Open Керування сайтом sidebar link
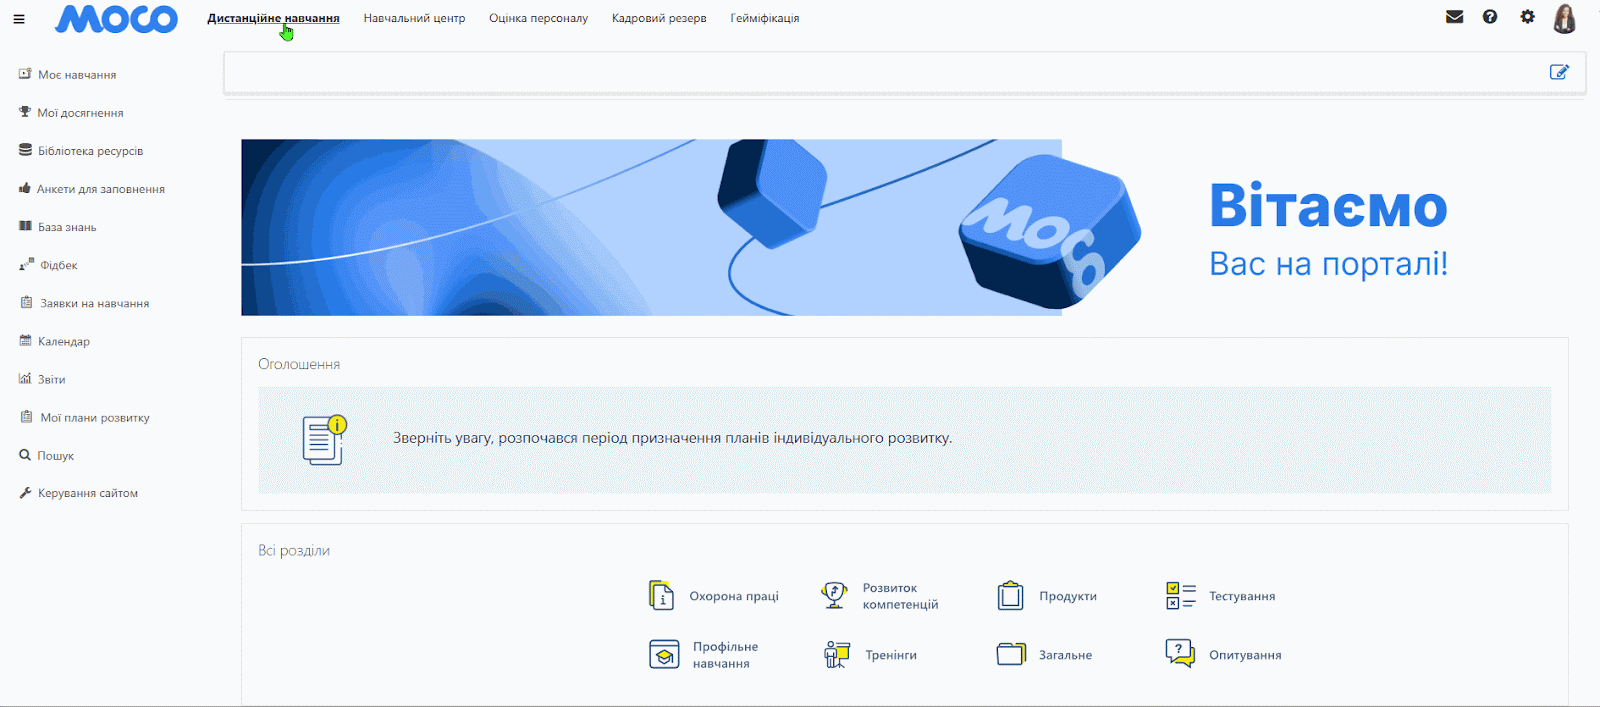The height and width of the screenshot is (707, 1600). 88,493
